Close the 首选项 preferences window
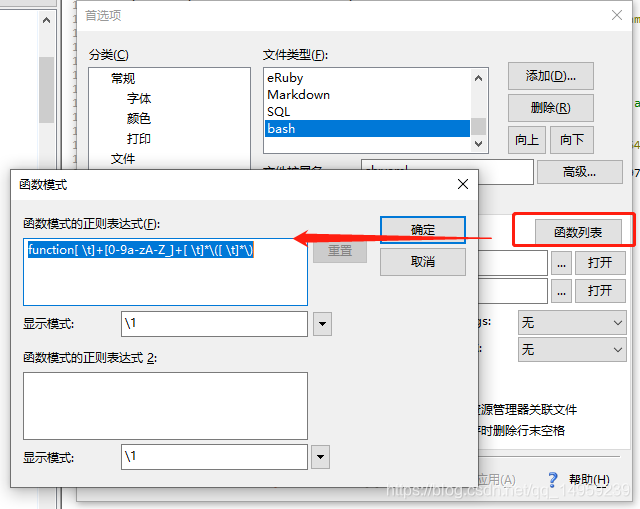Image resolution: width=640 pixels, height=509 pixels. 617,16
